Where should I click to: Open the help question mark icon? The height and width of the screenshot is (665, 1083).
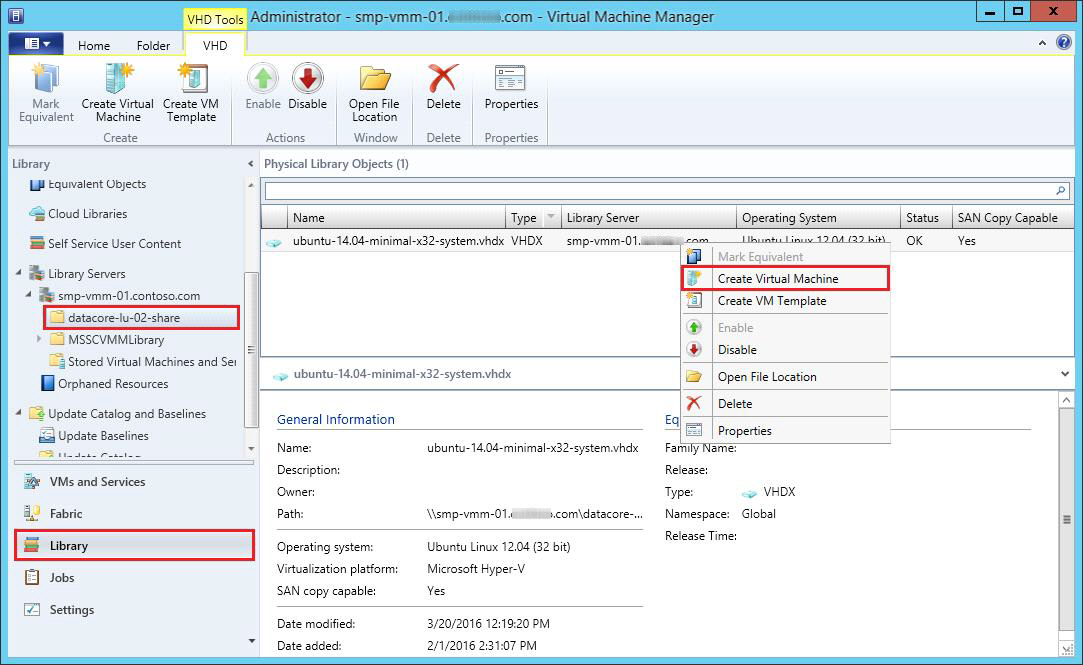coord(1066,44)
